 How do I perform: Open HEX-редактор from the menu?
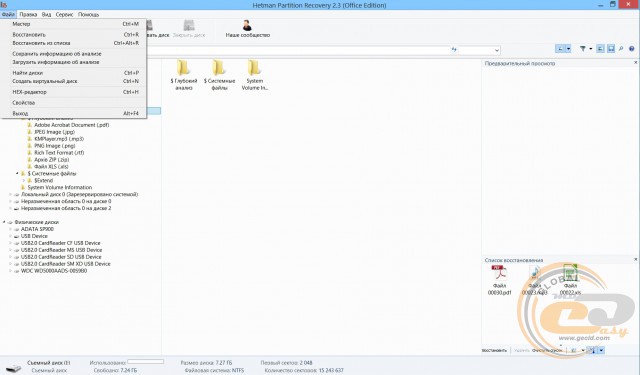[x=73, y=92]
